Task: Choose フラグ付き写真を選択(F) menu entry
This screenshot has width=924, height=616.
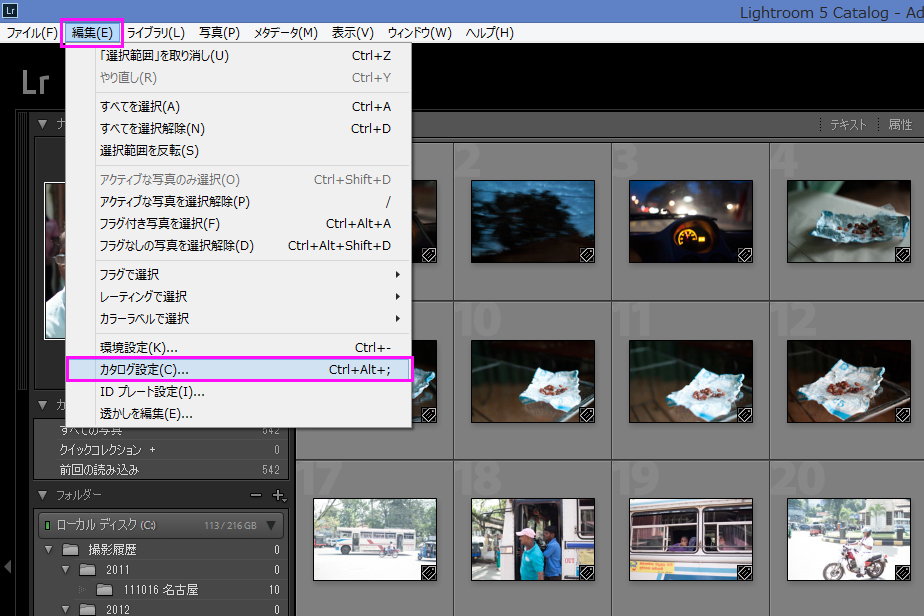Action: 239,224
